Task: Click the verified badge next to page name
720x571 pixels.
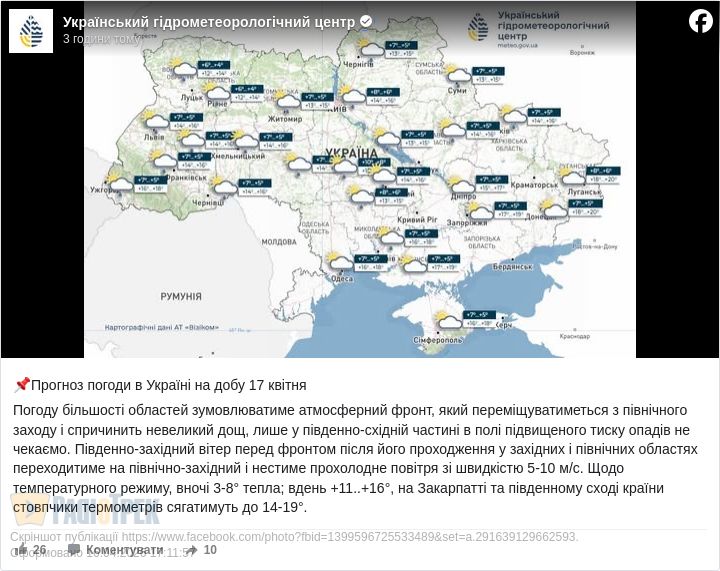Action: tap(366, 21)
